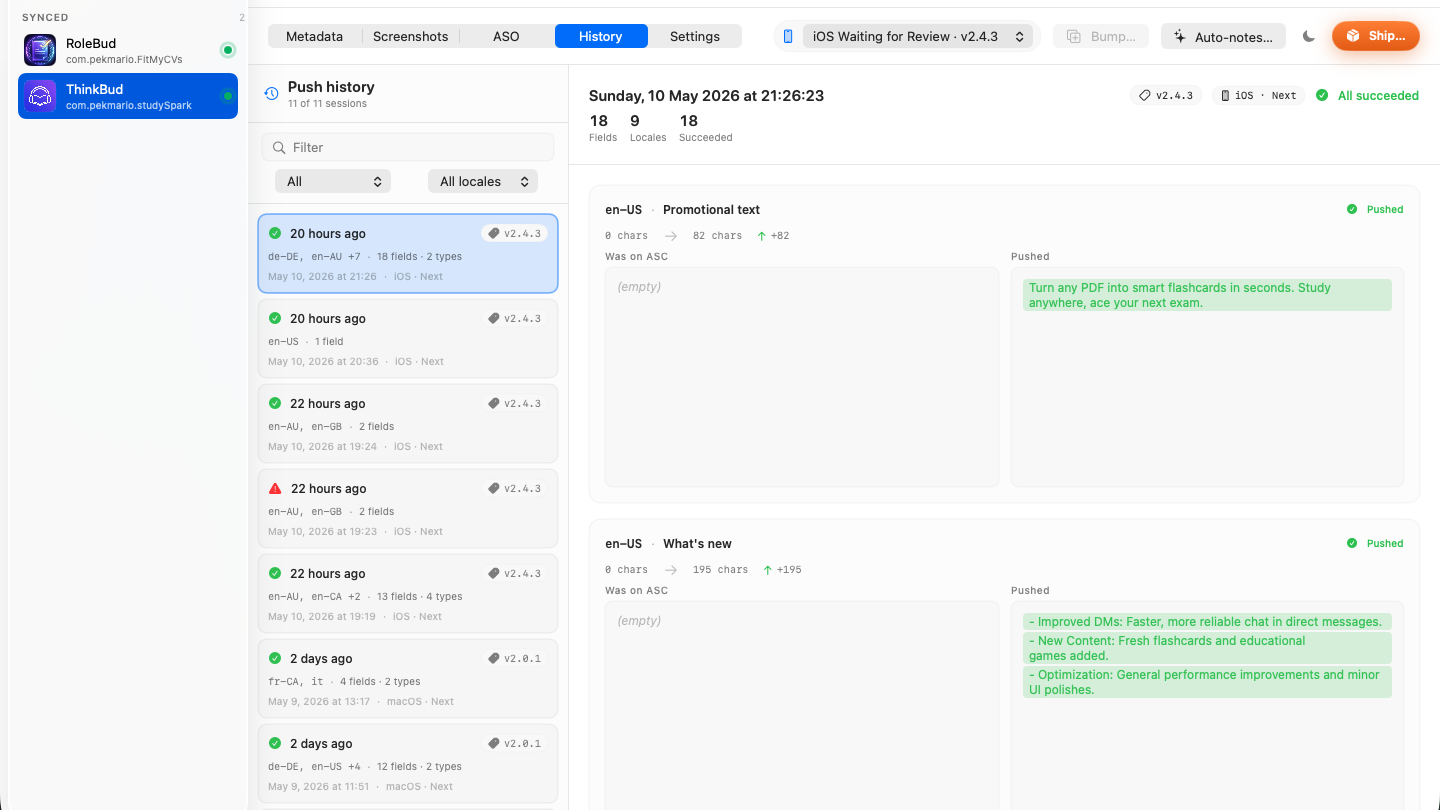Click ThinkBud green sync status dot

[x=227, y=96]
